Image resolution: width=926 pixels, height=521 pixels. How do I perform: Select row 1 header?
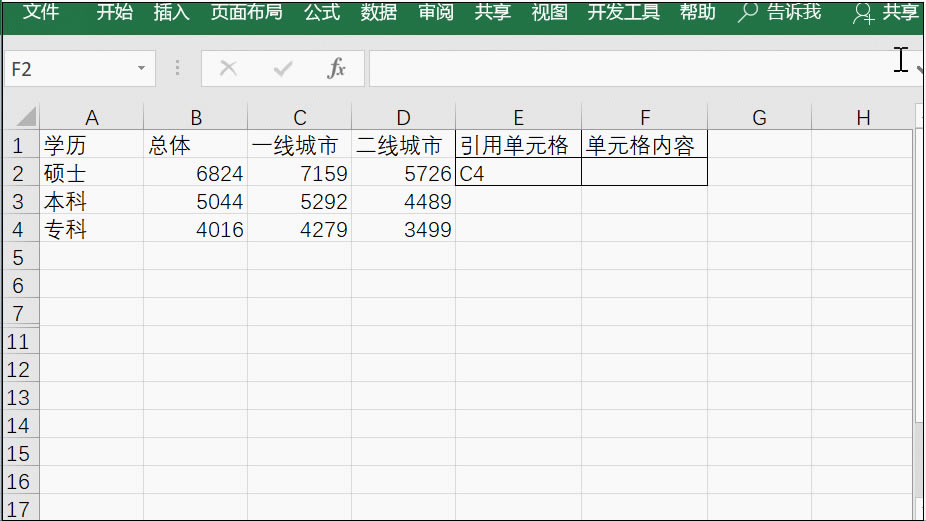pos(21,145)
